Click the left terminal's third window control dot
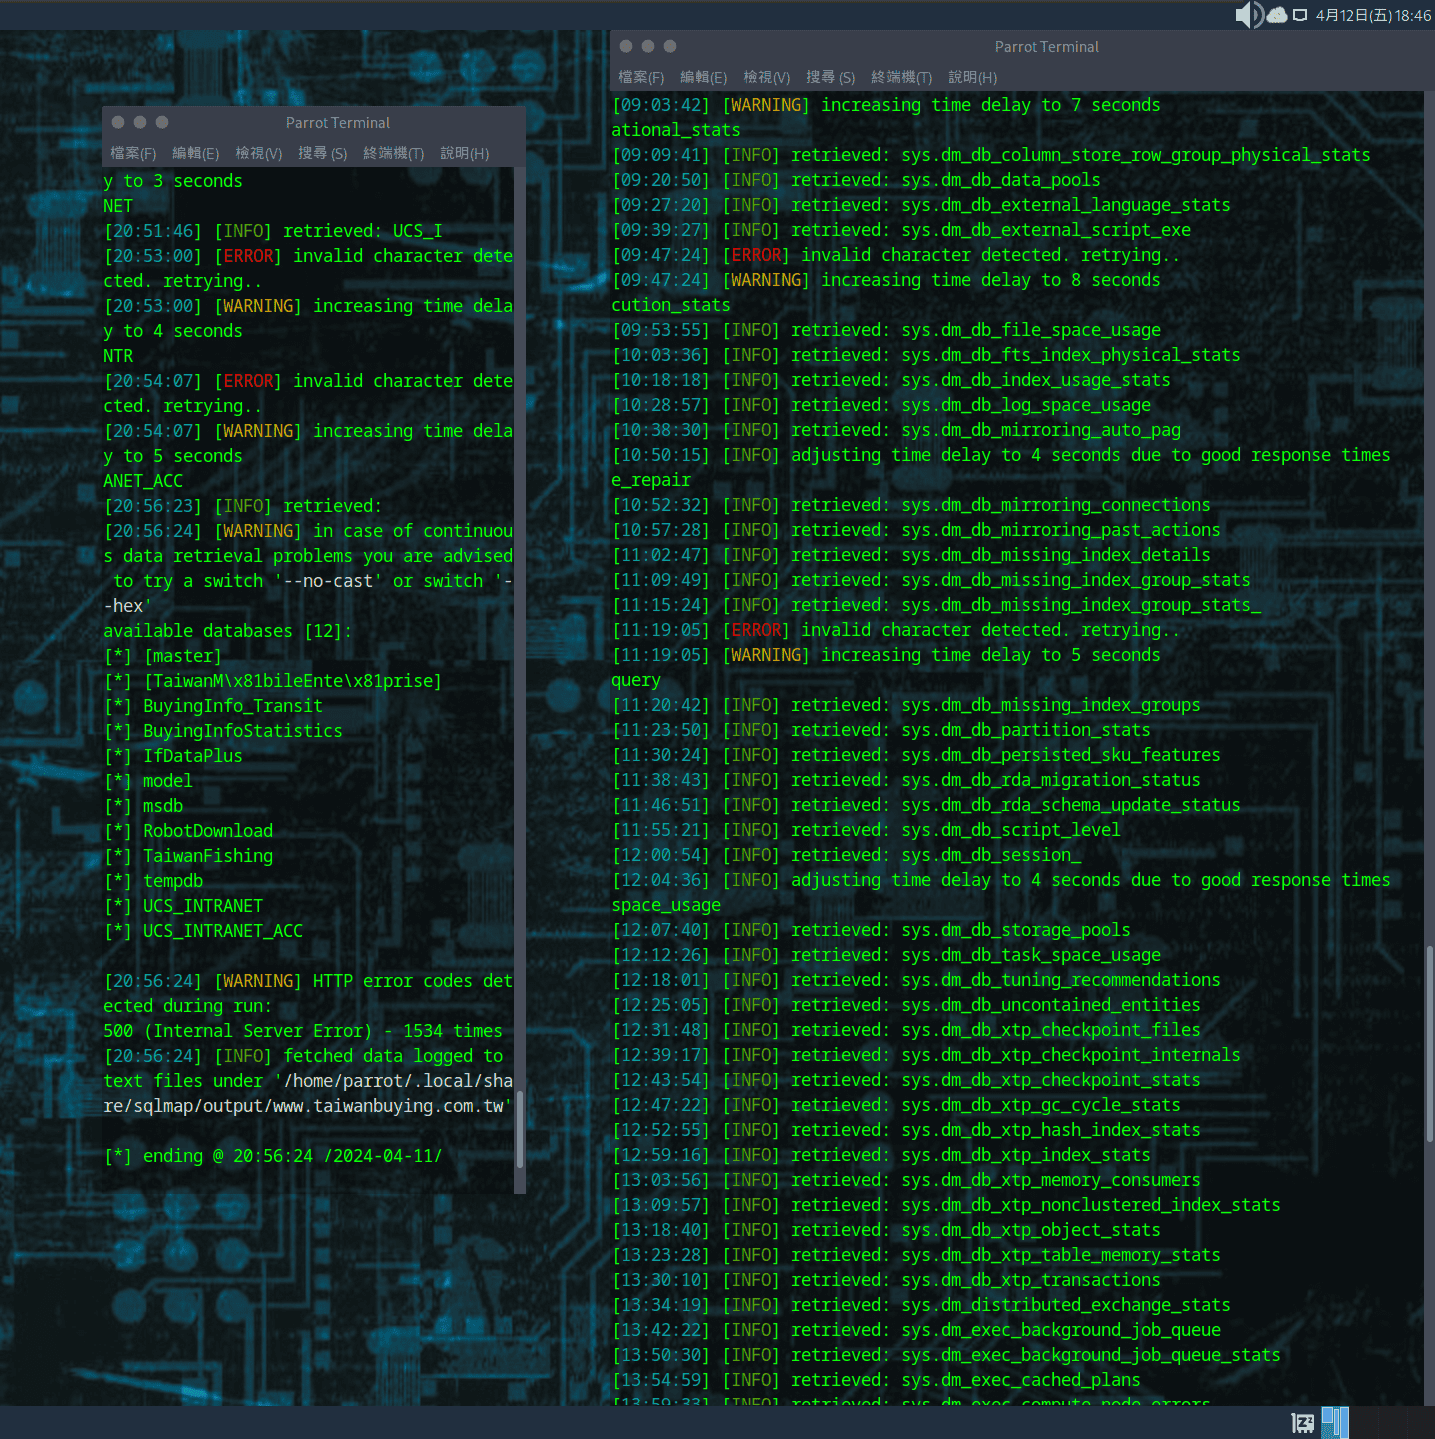This screenshot has height=1439, width=1435. [x=162, y=122]
